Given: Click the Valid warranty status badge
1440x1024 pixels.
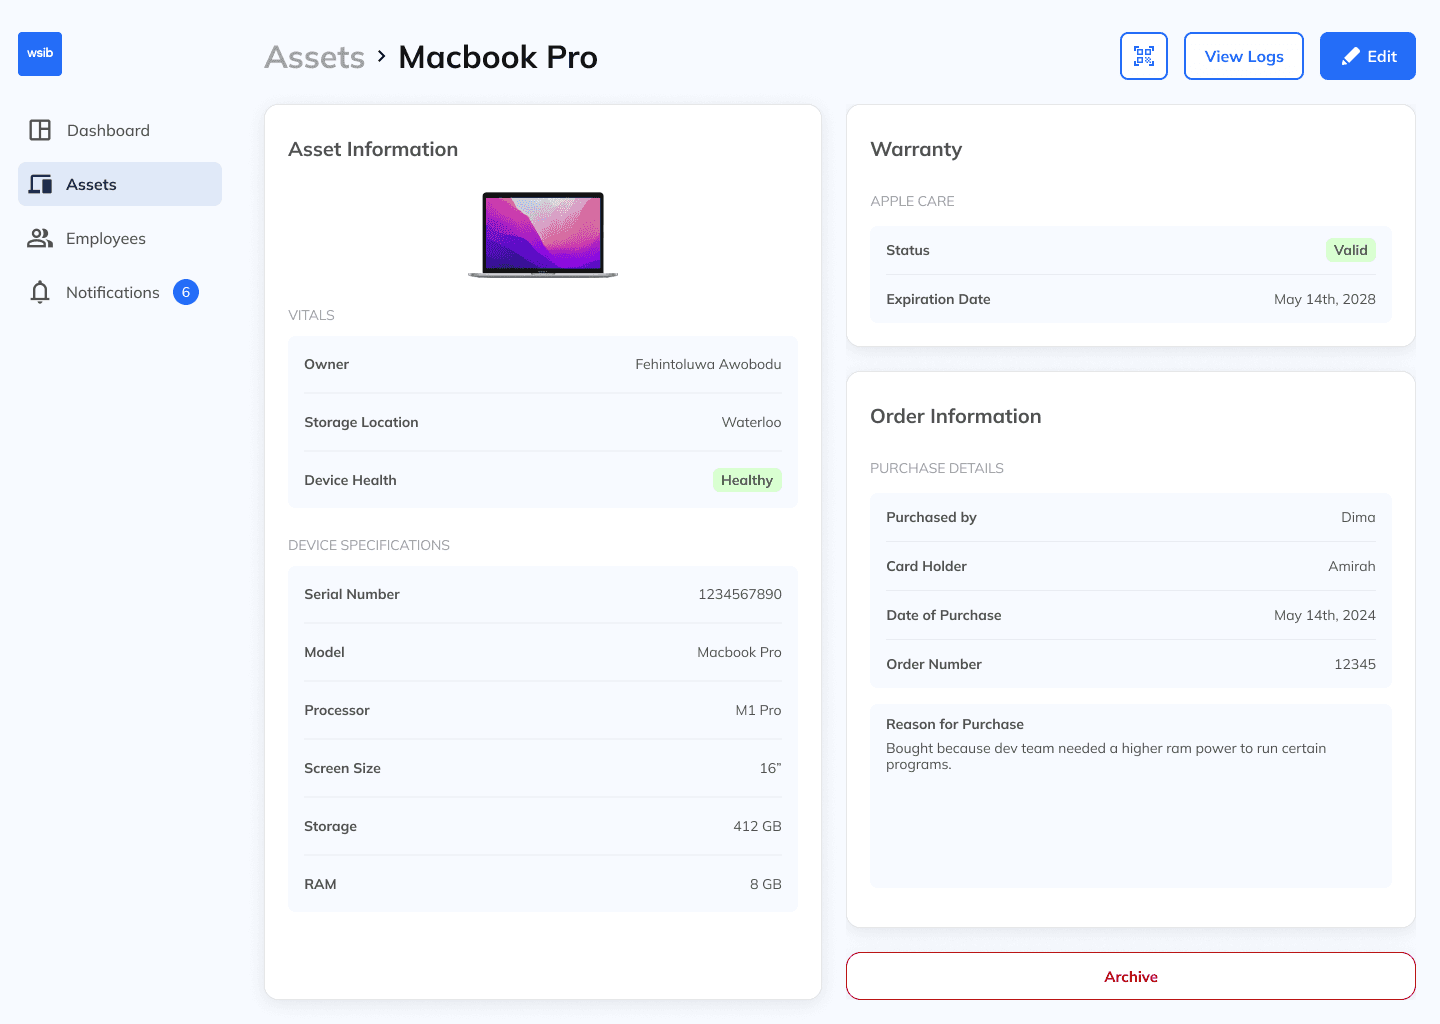Looking at the screenshot, I should click(1351, 250).
